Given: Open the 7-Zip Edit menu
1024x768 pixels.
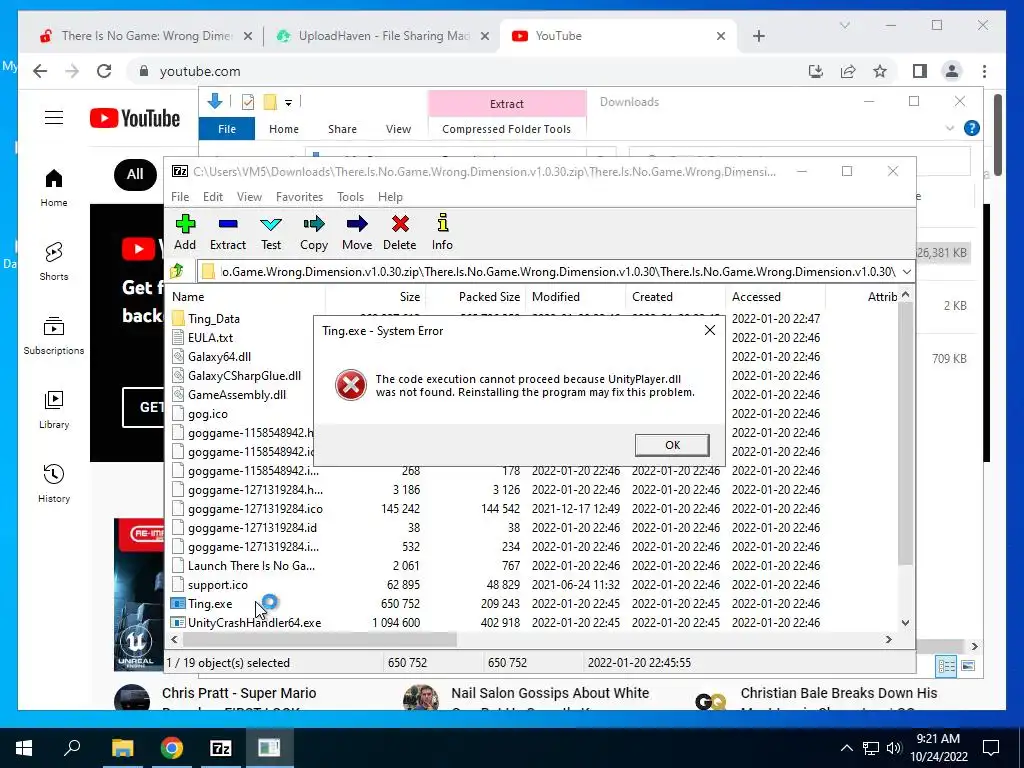Looking at the screenshot, I should coord(212,197).
